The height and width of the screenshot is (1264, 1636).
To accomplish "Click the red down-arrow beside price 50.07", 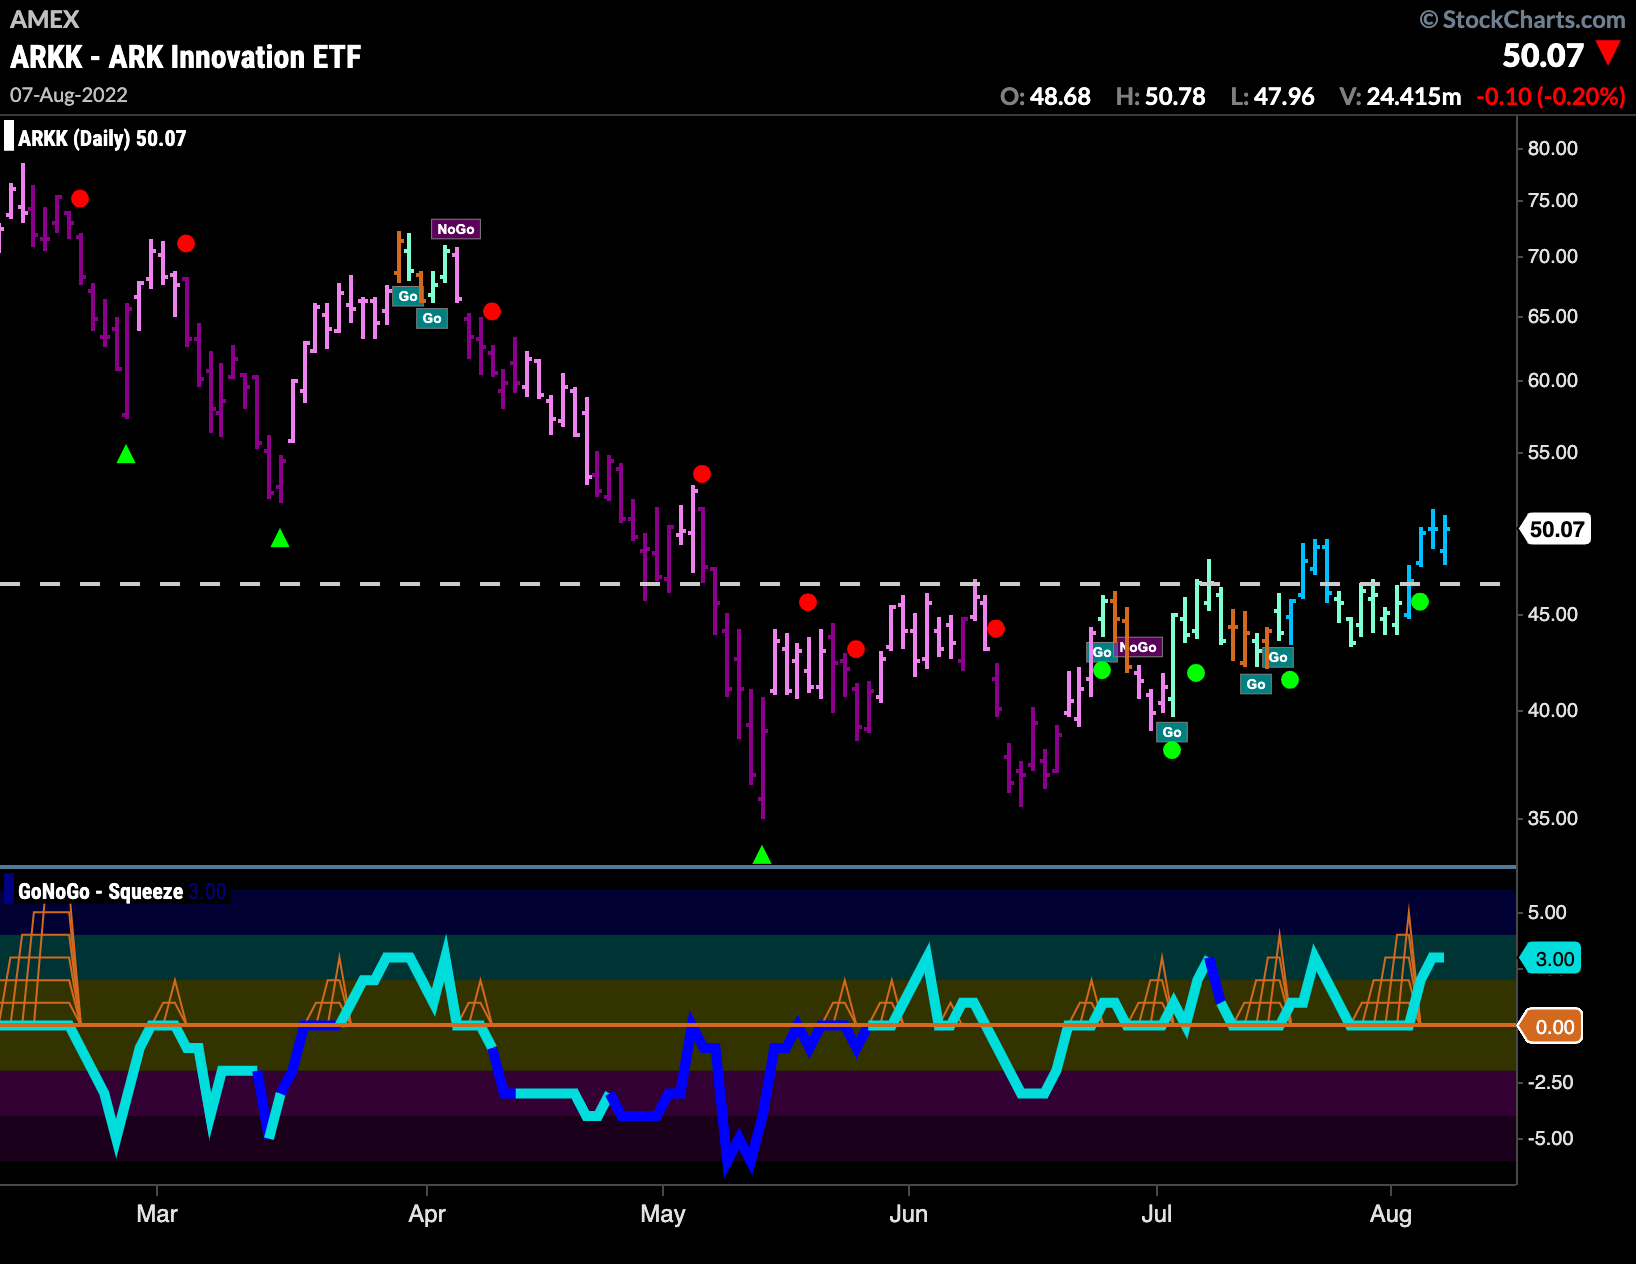I will point(1608,53).
